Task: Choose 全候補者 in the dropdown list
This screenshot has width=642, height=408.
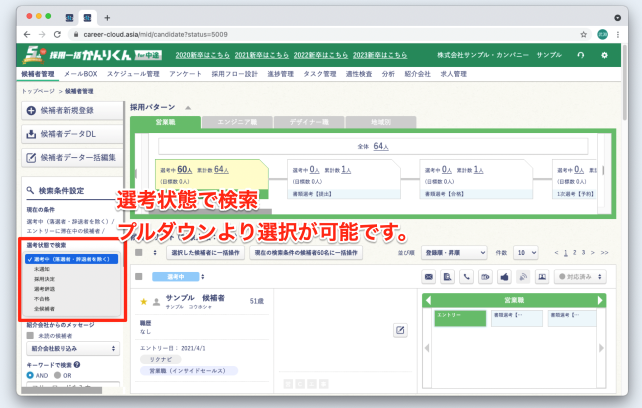Action: tap(44, 308)
